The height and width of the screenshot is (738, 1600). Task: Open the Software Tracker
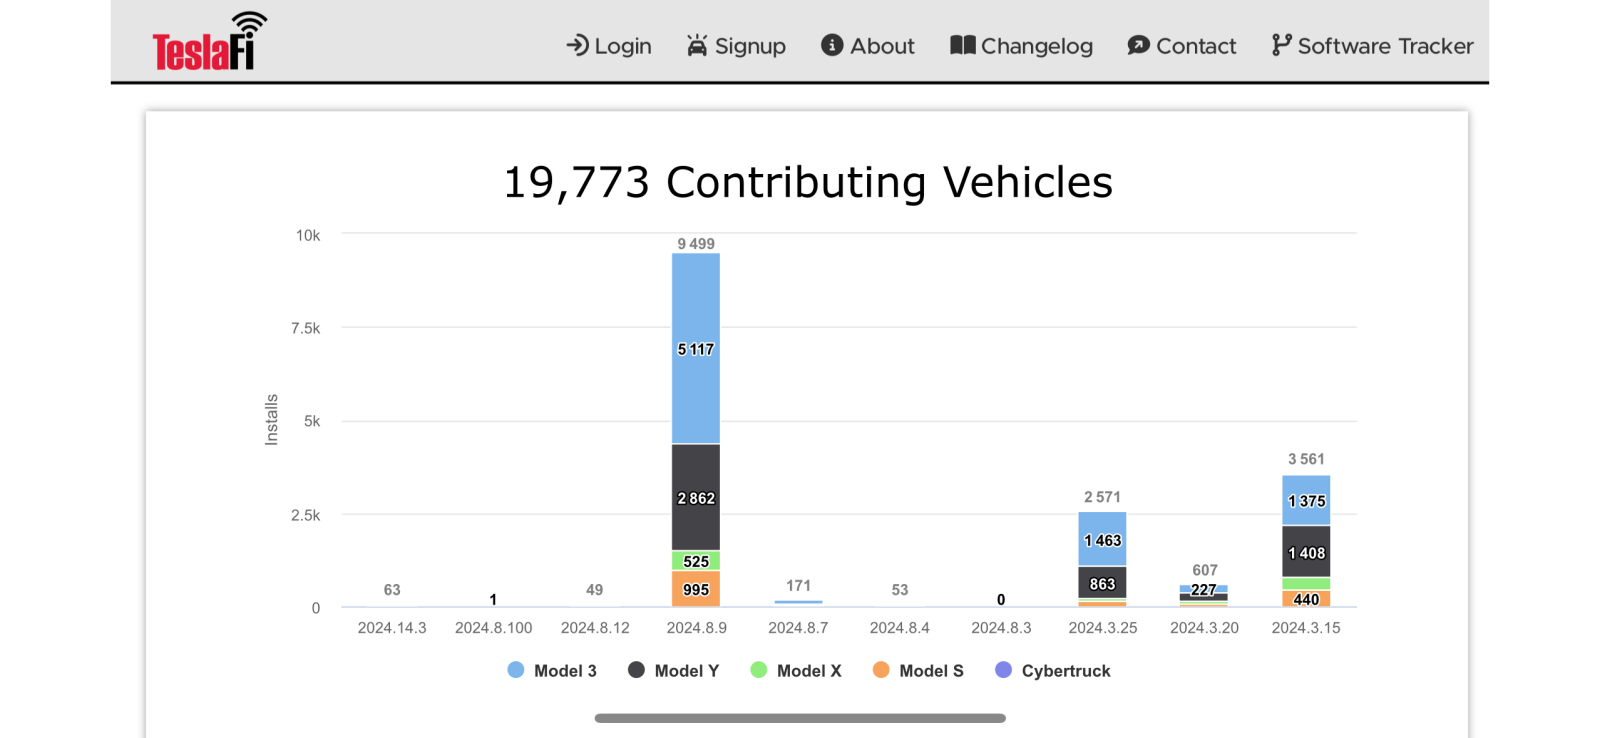point(1372,46)
